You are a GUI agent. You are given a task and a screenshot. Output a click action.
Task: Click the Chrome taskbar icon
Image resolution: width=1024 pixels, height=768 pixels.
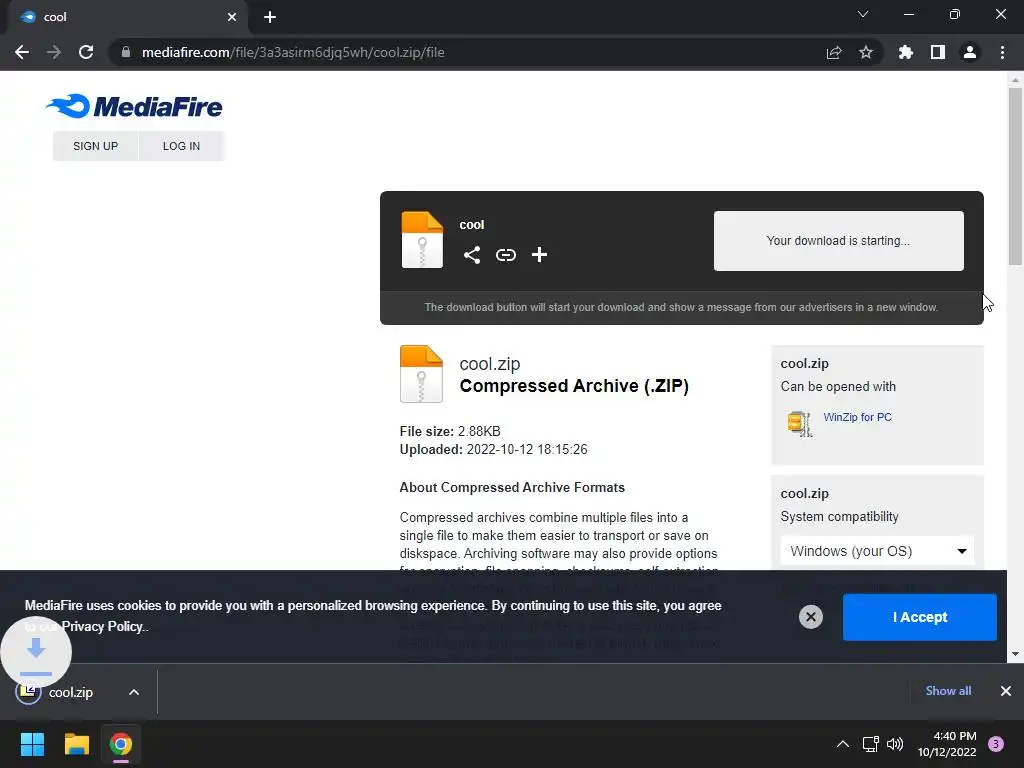pos(121,744)
